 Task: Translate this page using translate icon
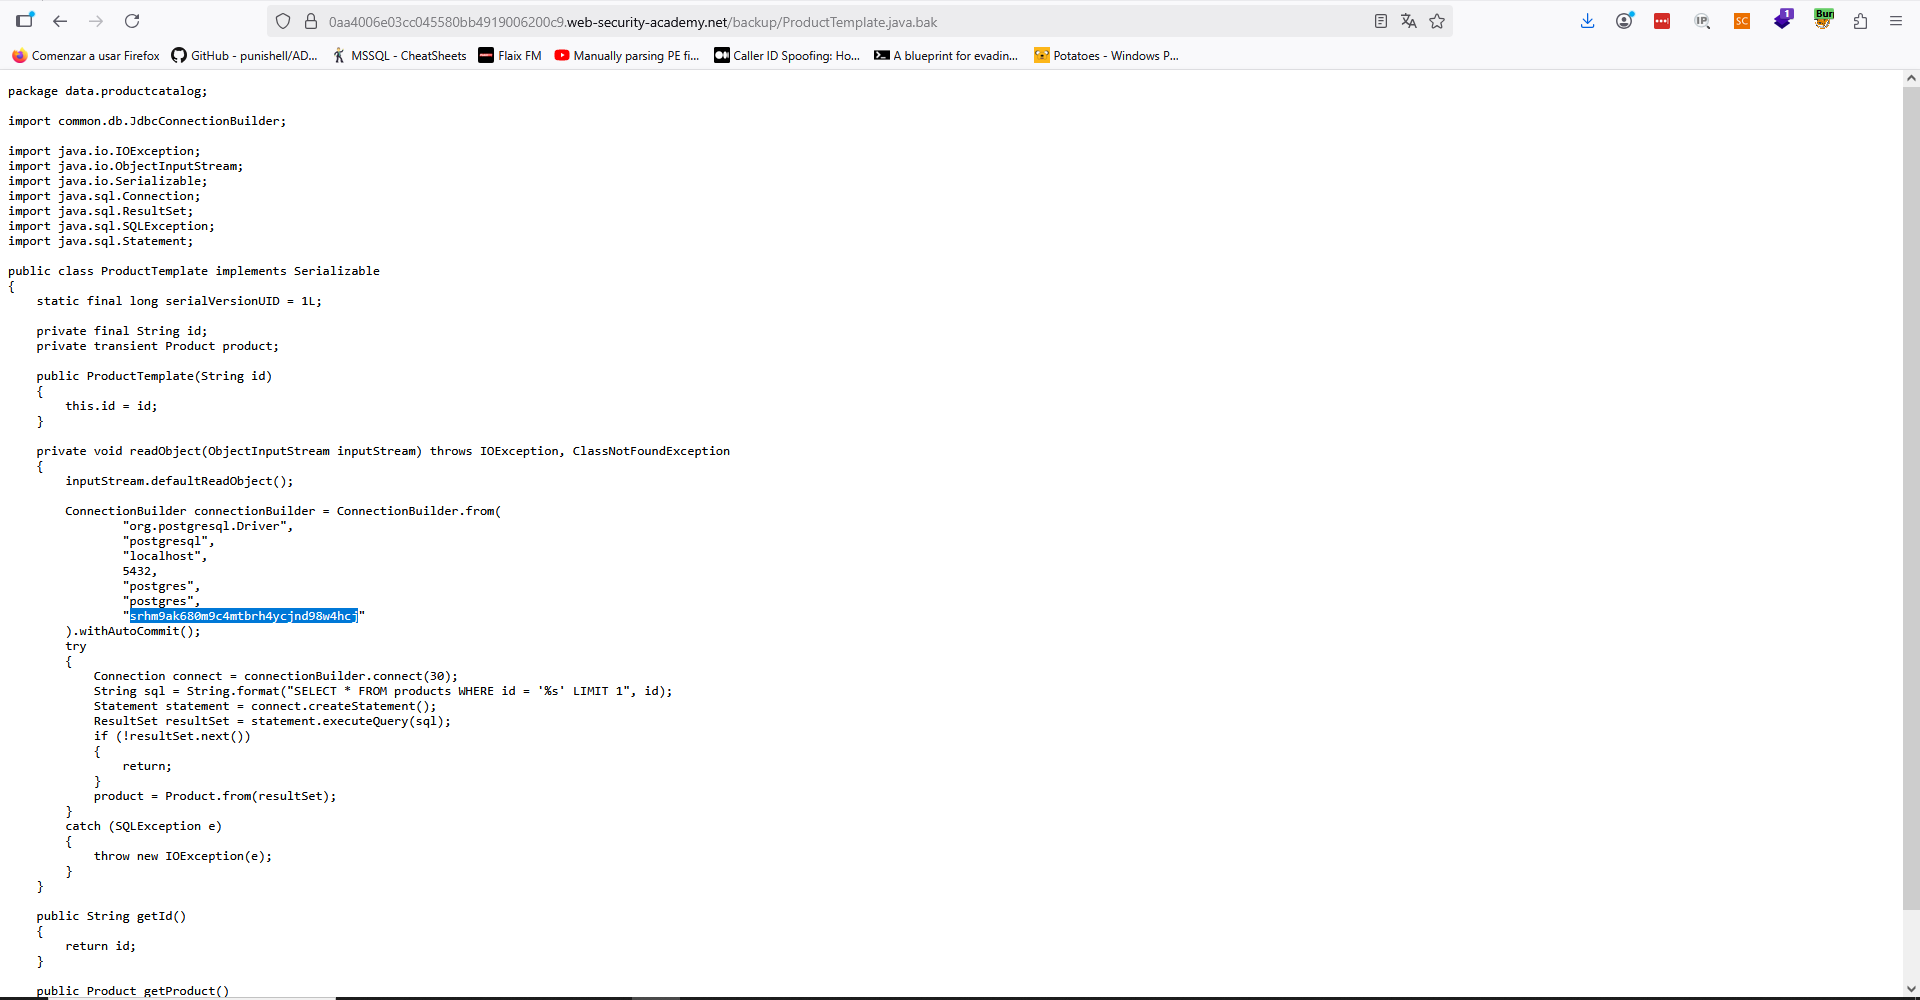(x=1408, y=21)
